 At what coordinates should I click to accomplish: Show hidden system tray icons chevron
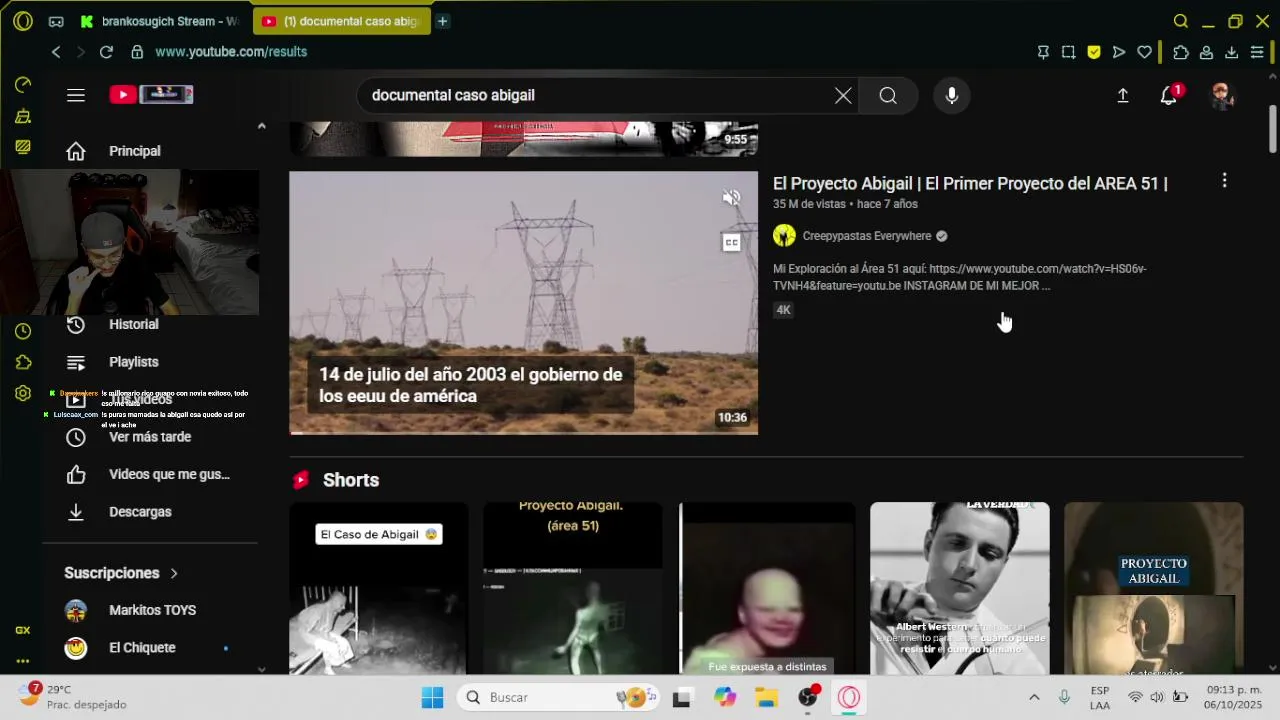click(1034, 697)
